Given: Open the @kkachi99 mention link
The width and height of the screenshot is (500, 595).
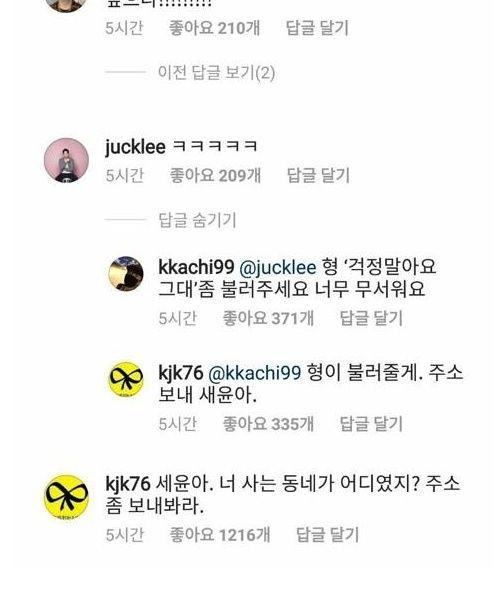Looking at the screenshot, I should pos(255,373).
